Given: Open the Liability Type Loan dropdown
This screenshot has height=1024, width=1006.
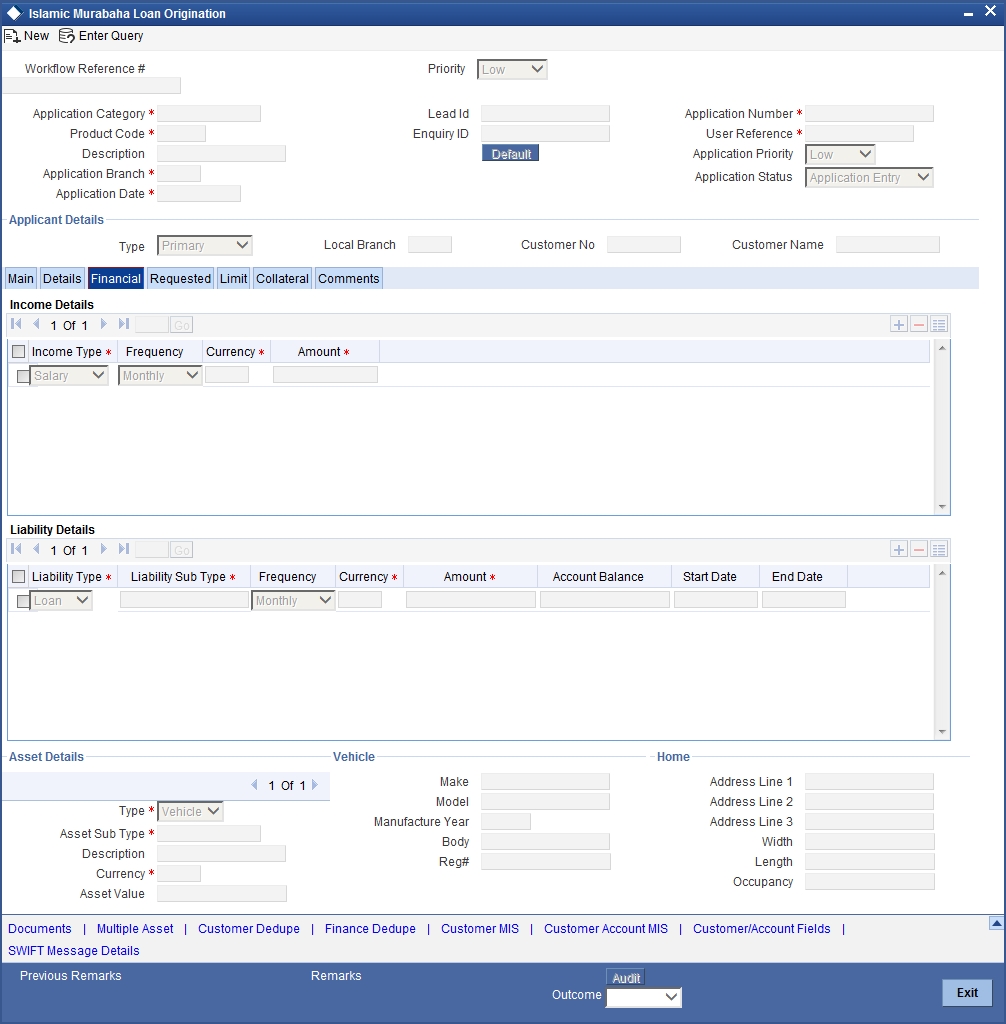Looking at the screenshot, I should [x=61, y=601].
